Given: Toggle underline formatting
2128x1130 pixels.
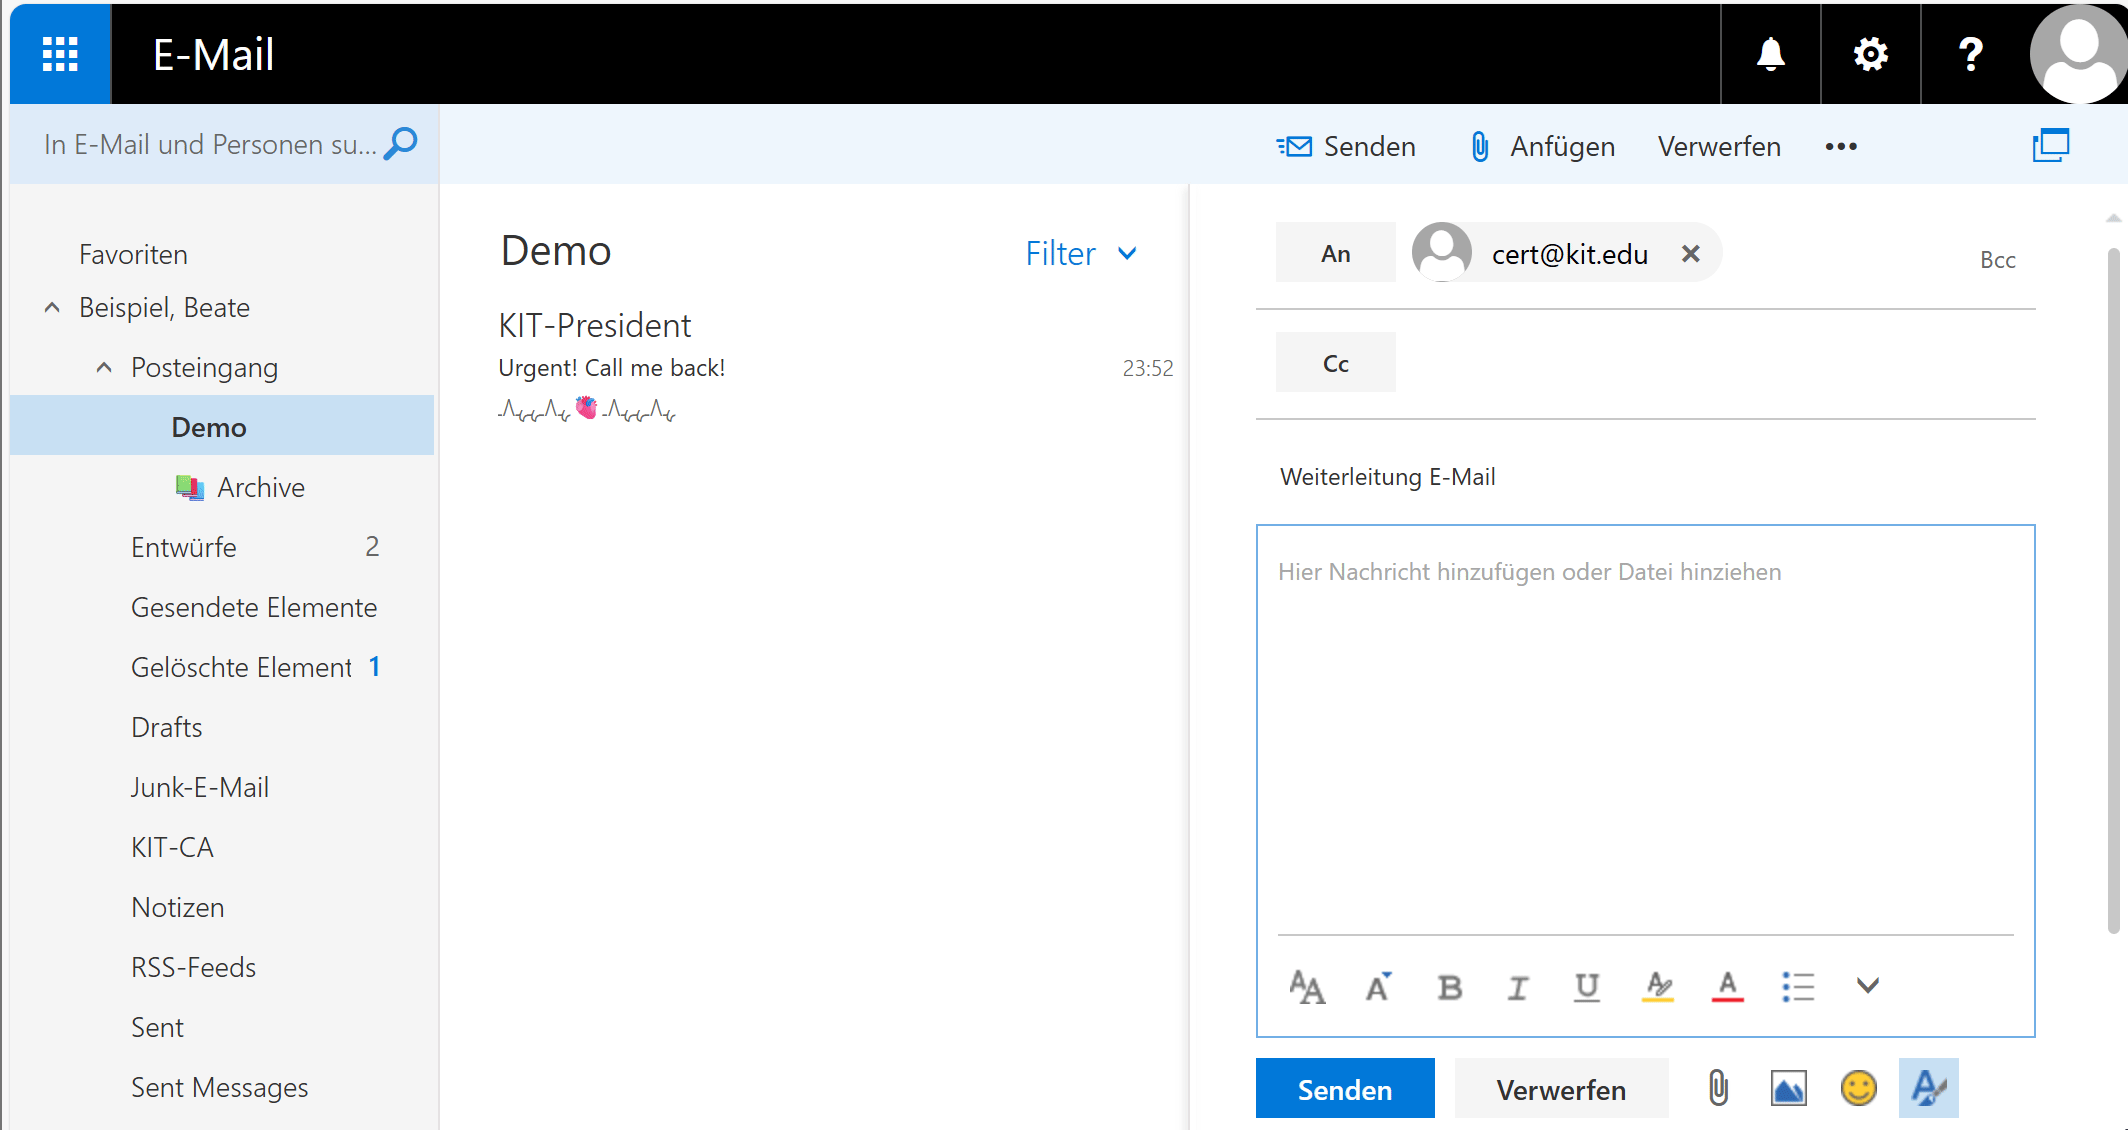Looking at the screenshot, I should (1586, 987).
